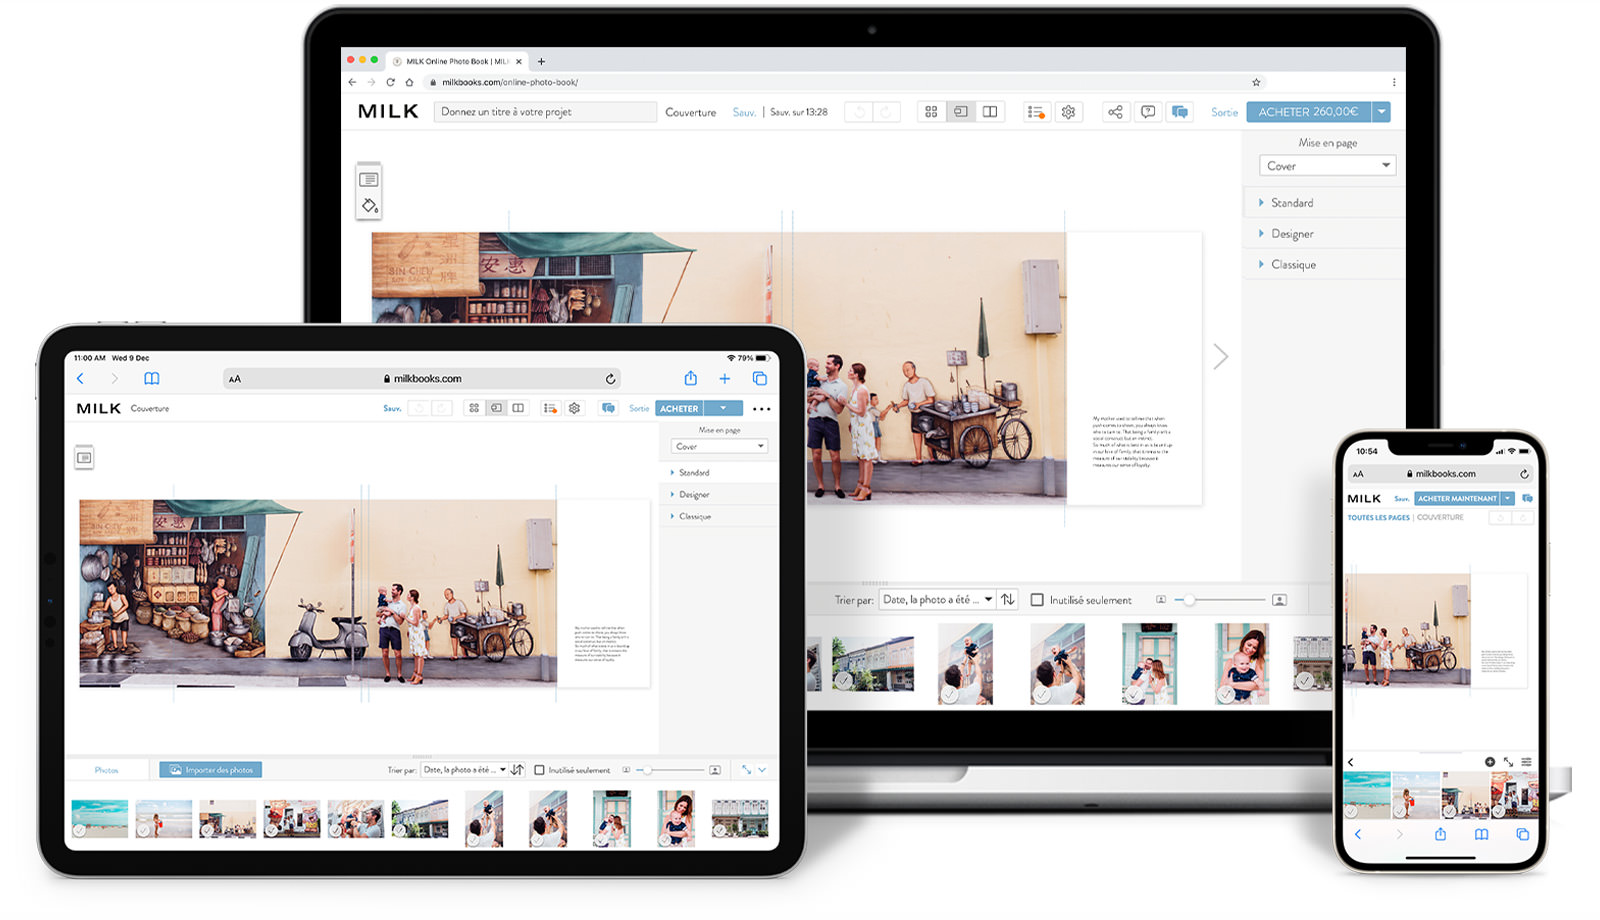
Task: Open grid view icon in laptop toolbar
Action: pos(931,112)
